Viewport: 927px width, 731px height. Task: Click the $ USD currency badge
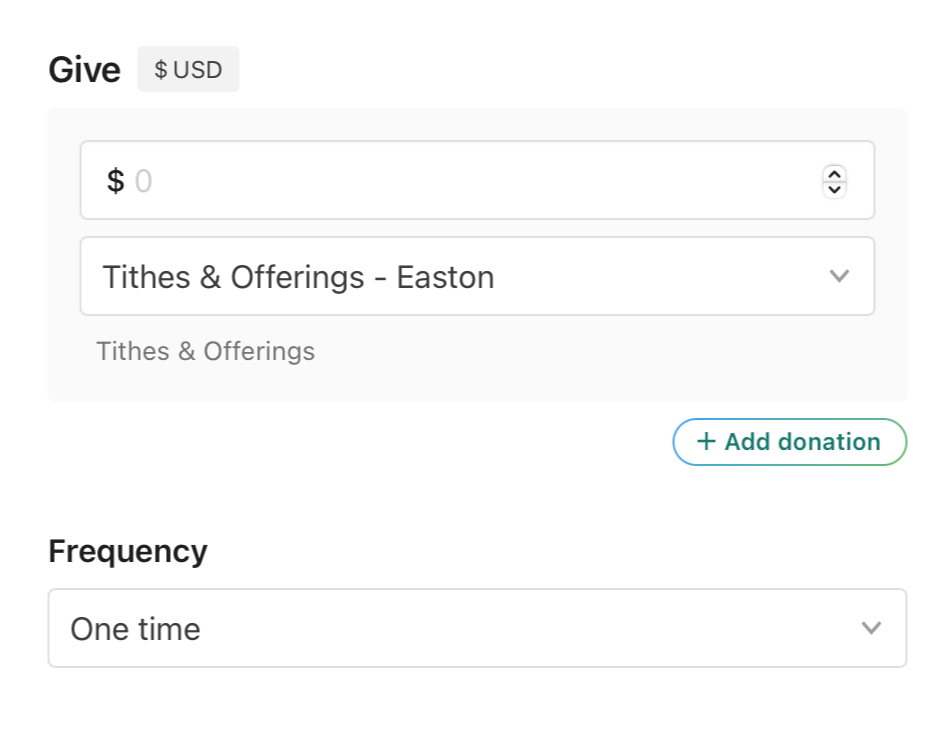click(x=188, y=70)
